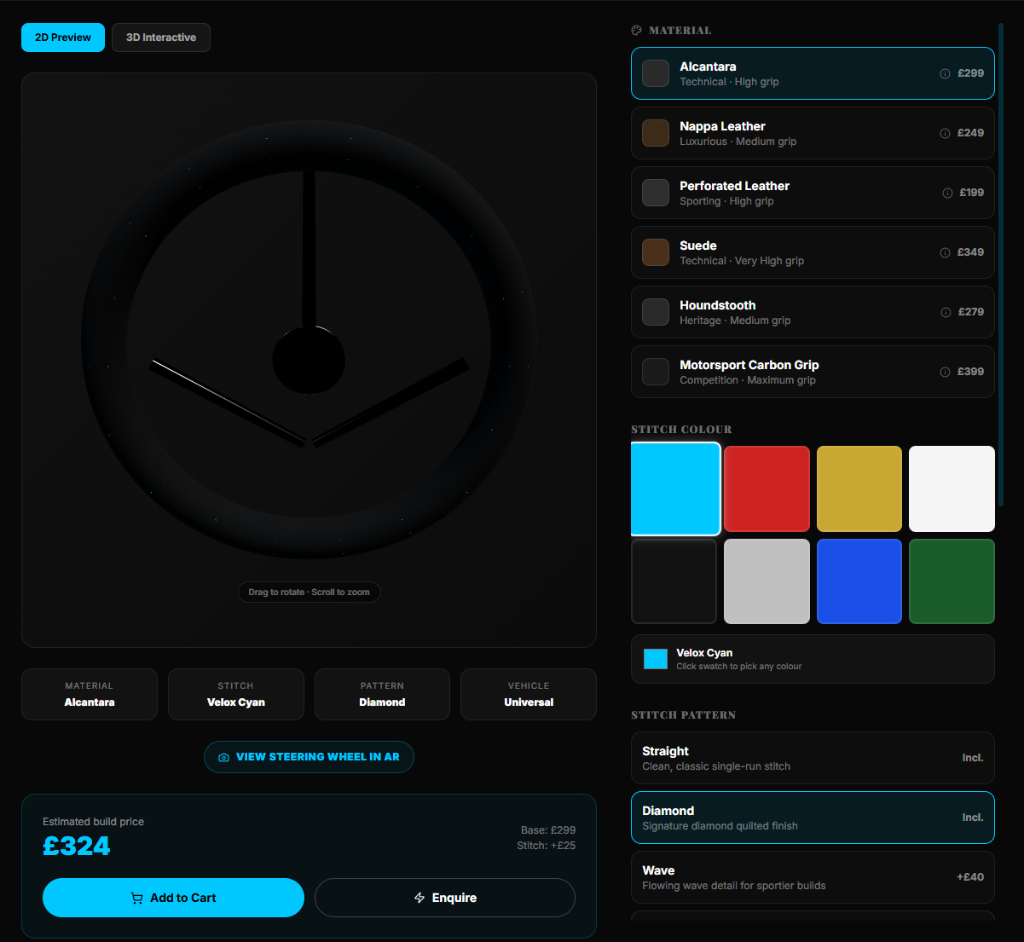
Task: Click the info icon on Suede row
Action: tap(944, 253)
